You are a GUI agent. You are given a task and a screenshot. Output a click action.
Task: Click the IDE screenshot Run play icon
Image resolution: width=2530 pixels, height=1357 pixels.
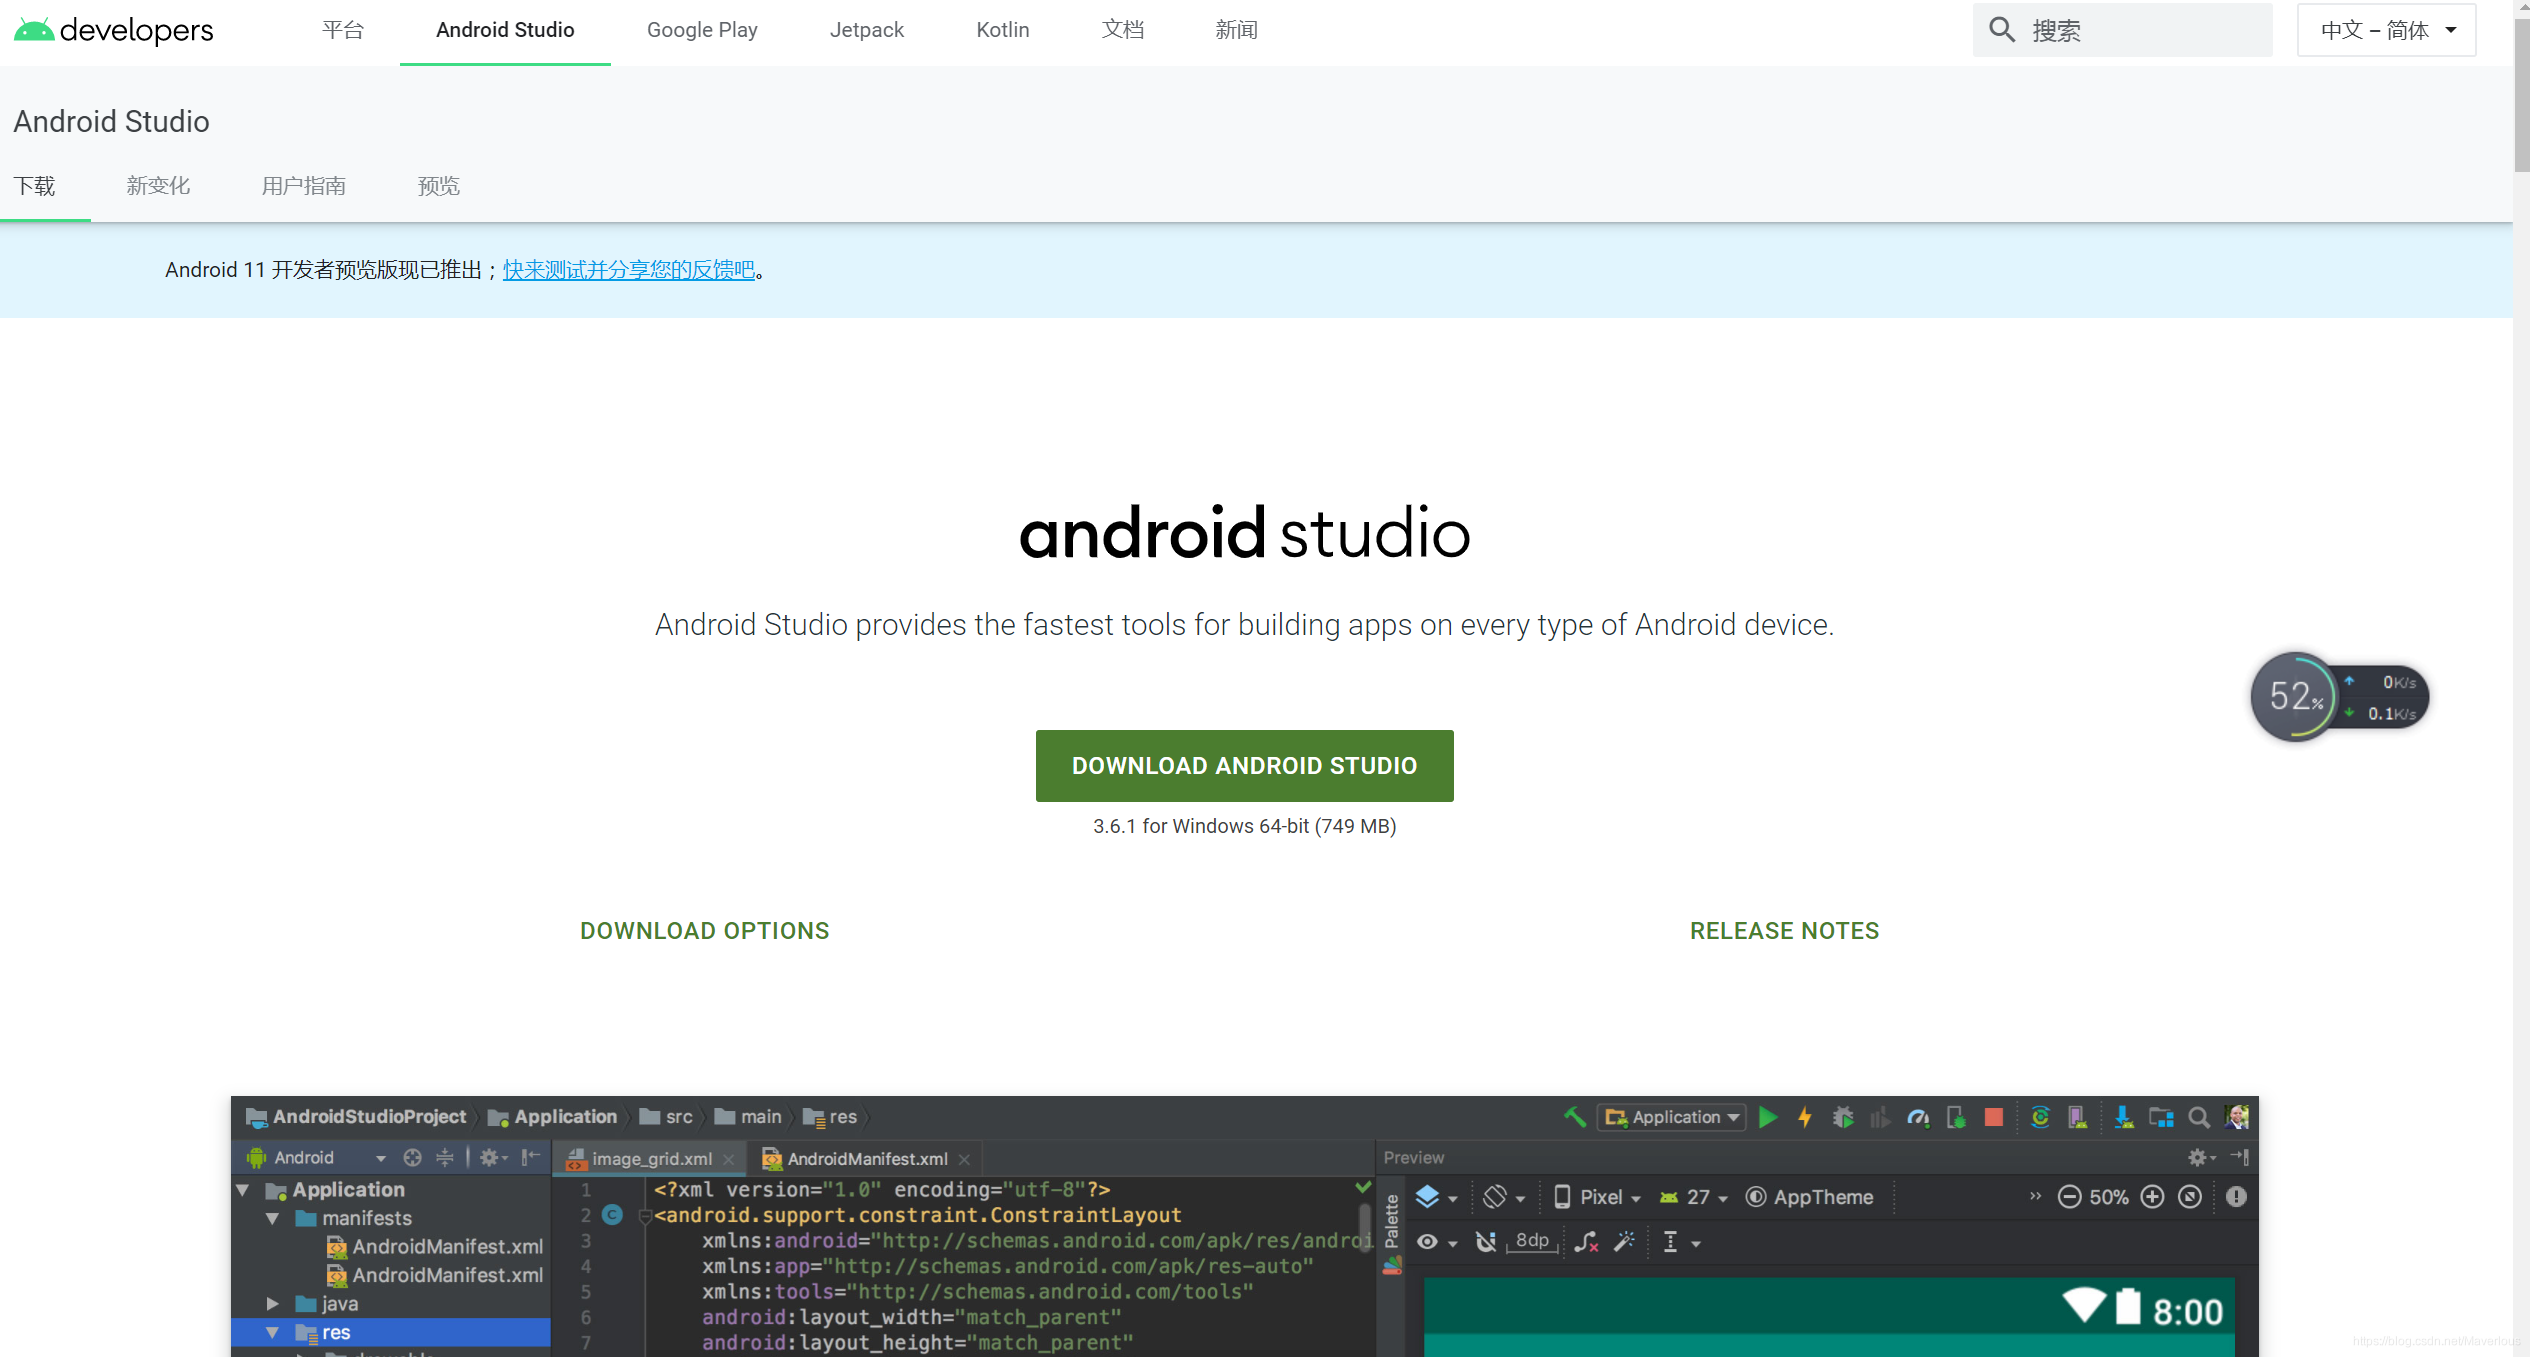[x=1768, y=1117]
